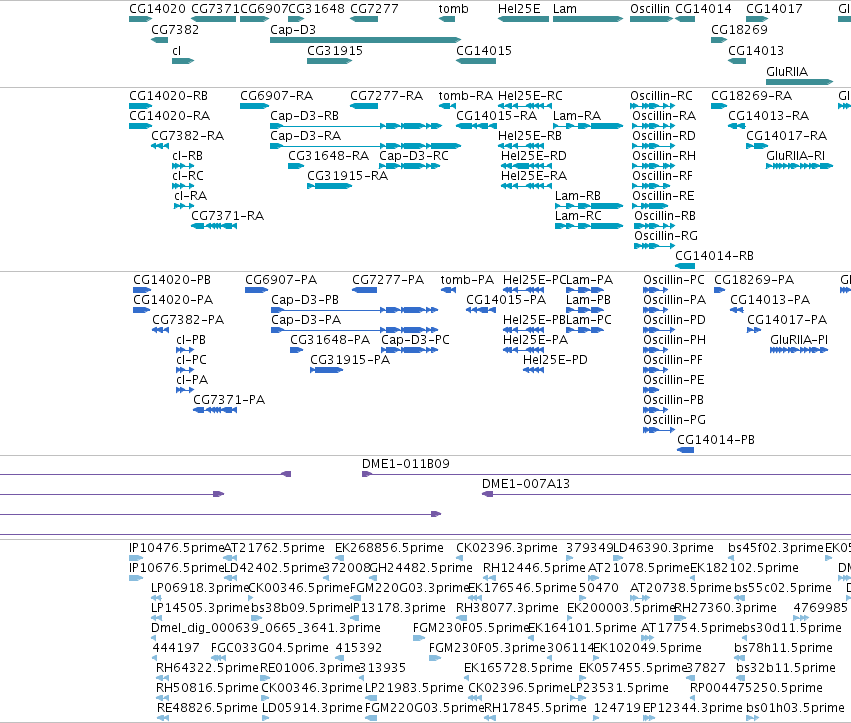The width and height of the screenshot is (851, 723).
Task: Click the CG14014-RB transcript label
Action: [714, 256]
